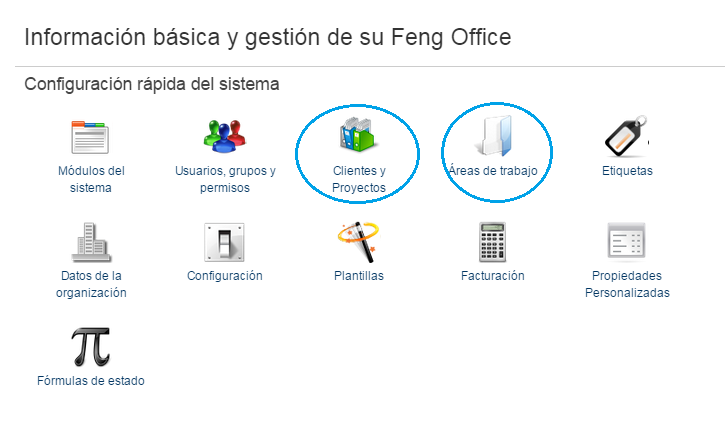Open the Áreas de trabajo folder icon

pos(493,138)
